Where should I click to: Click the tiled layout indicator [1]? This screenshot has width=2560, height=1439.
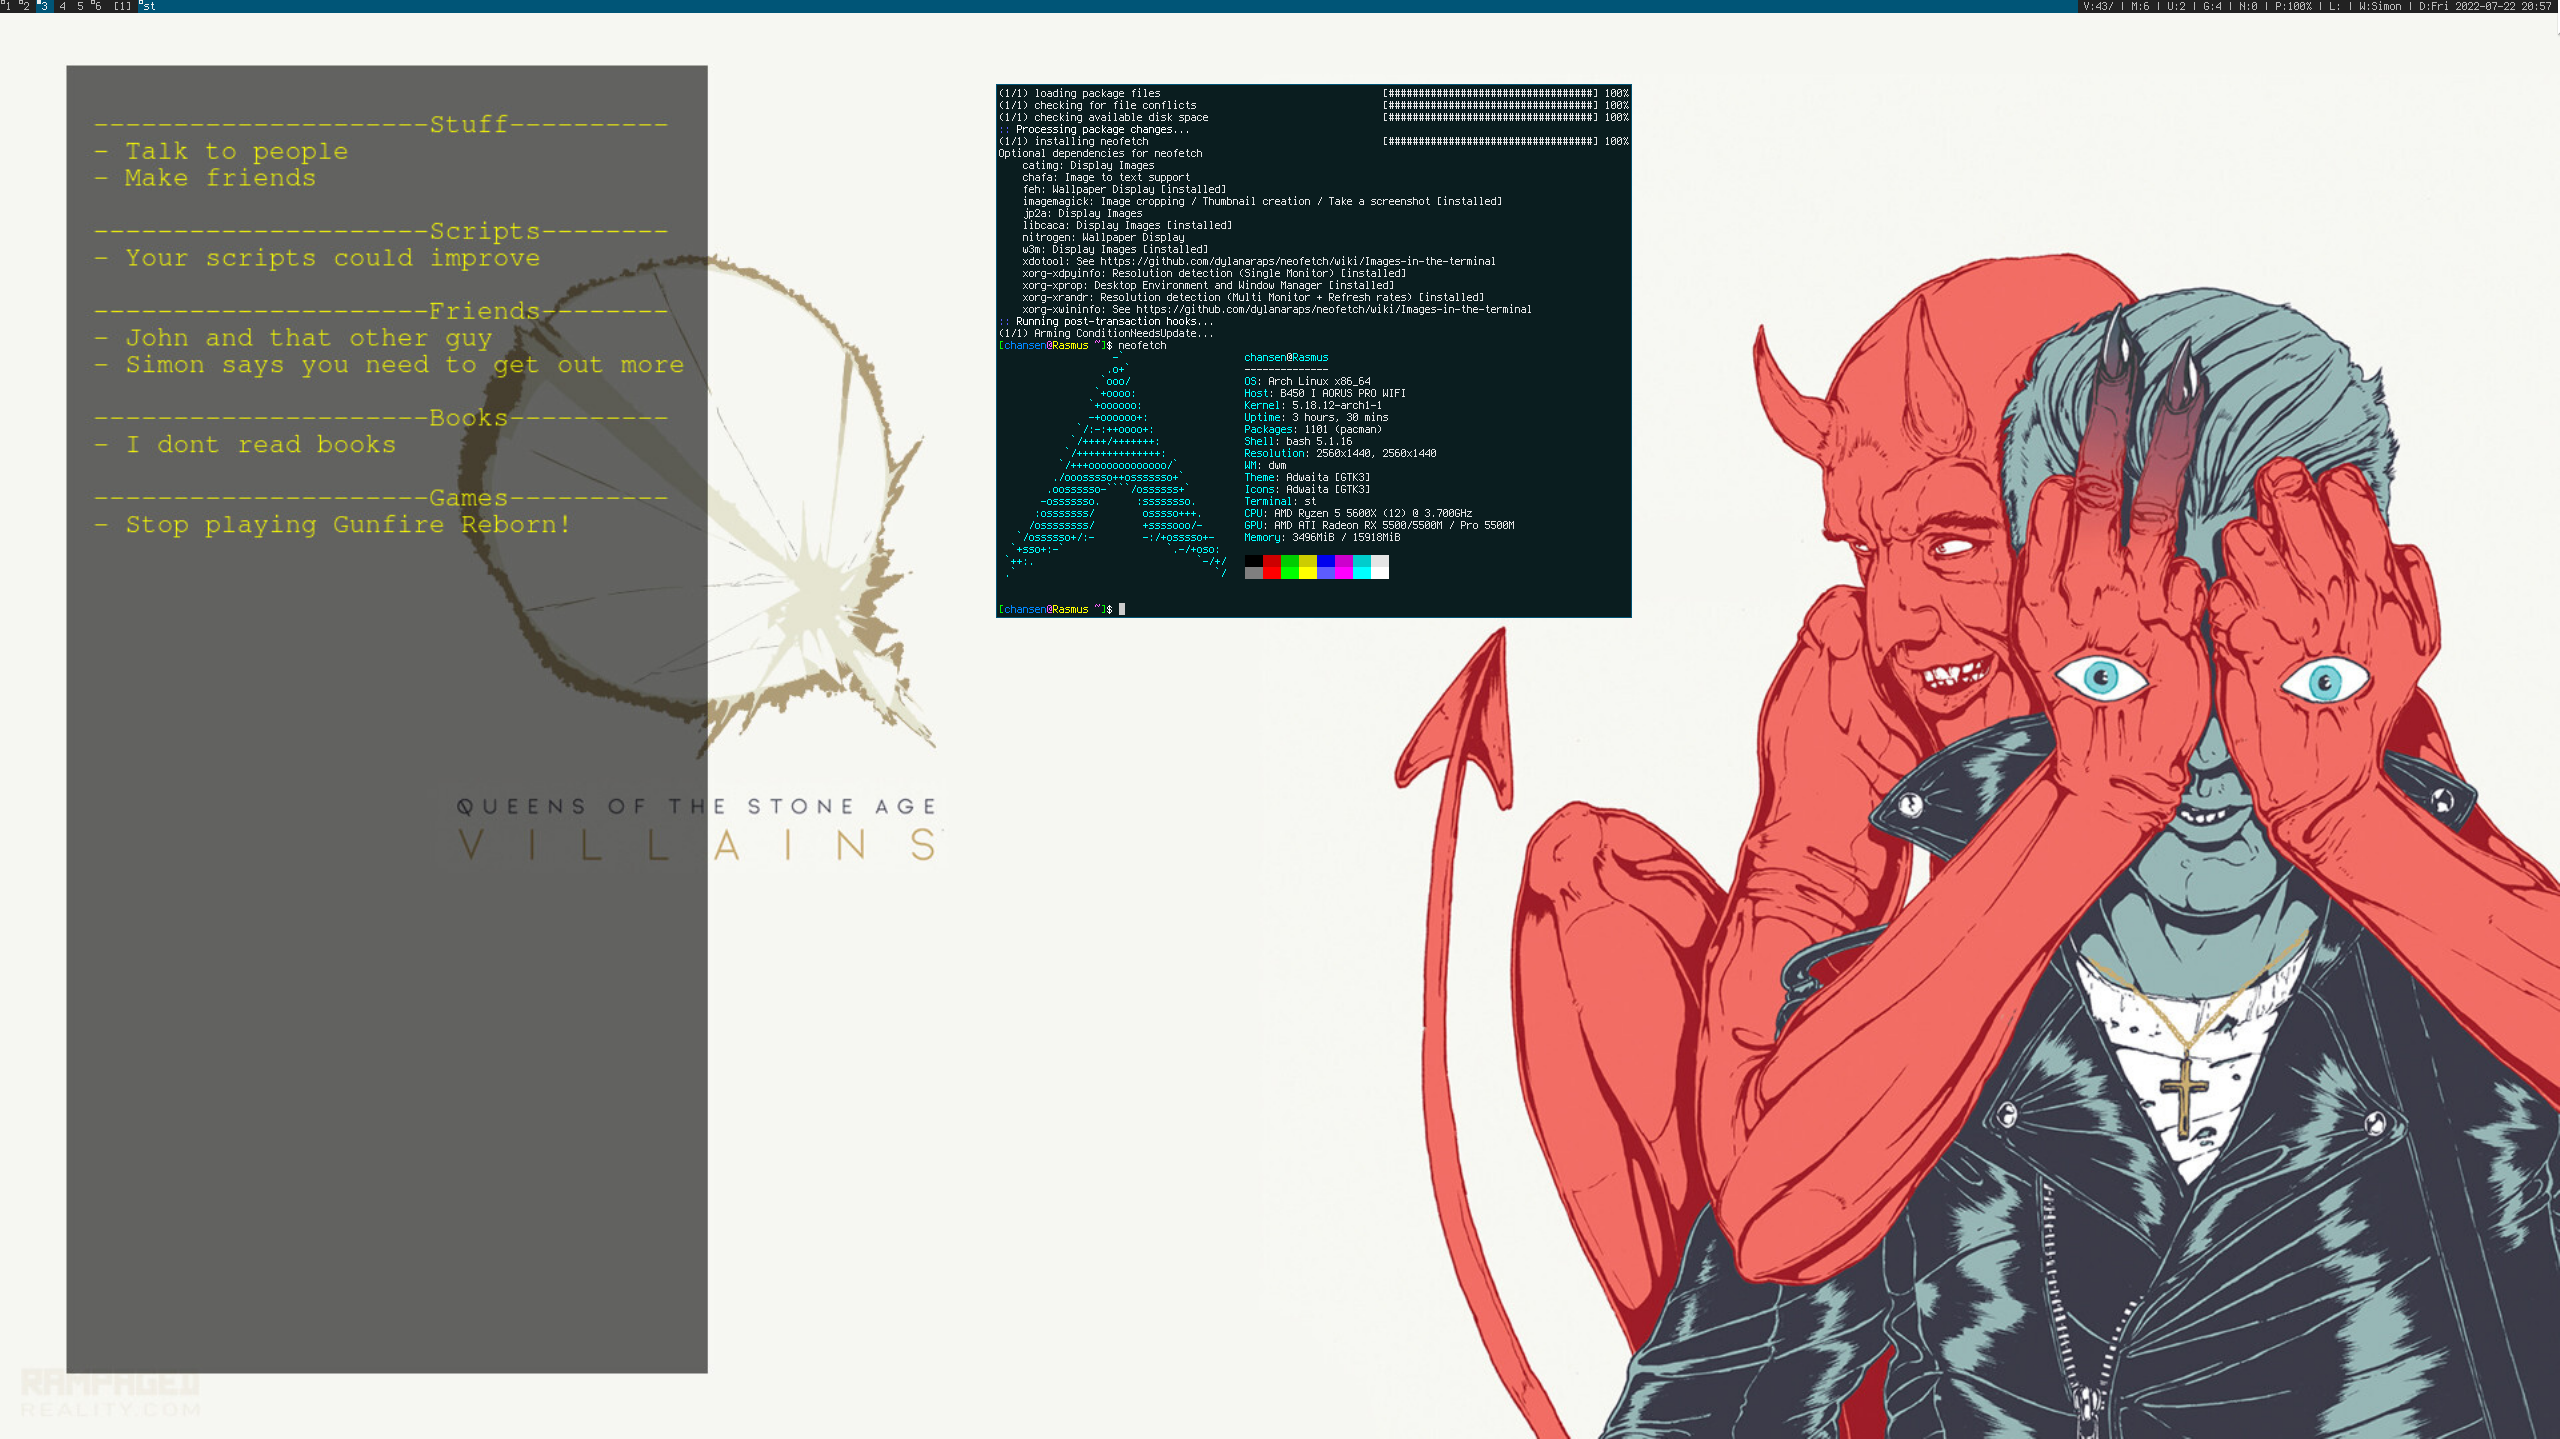tap(122, 6)
